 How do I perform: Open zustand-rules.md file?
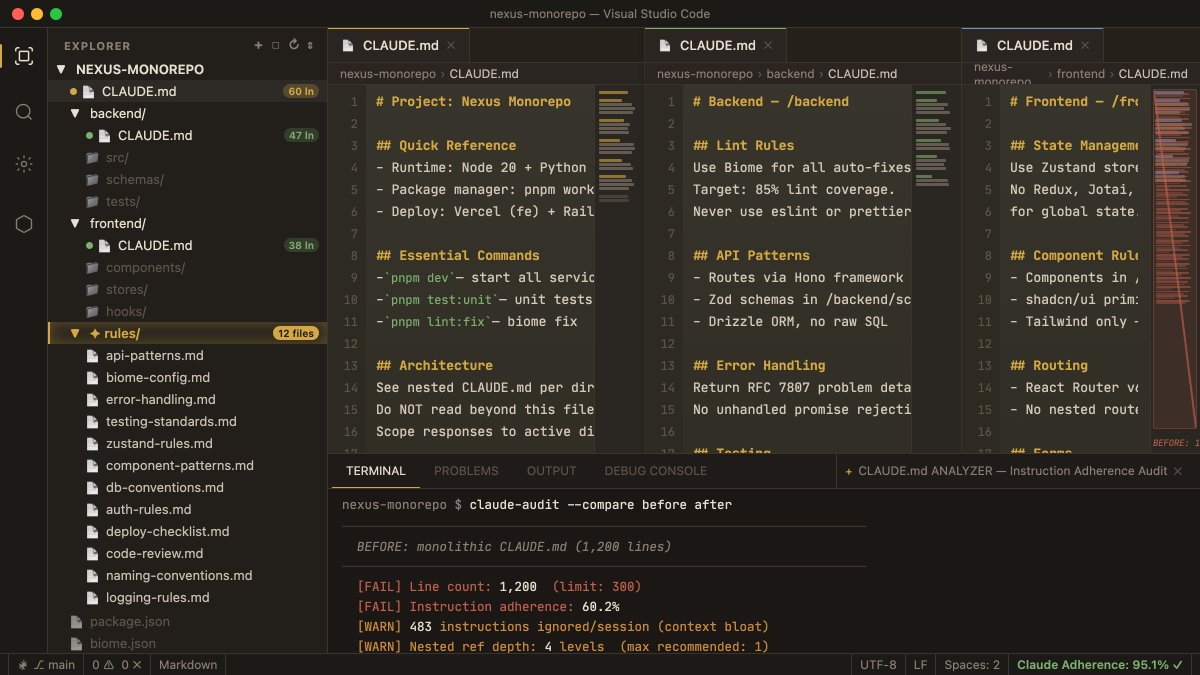(x=187, y=444)
